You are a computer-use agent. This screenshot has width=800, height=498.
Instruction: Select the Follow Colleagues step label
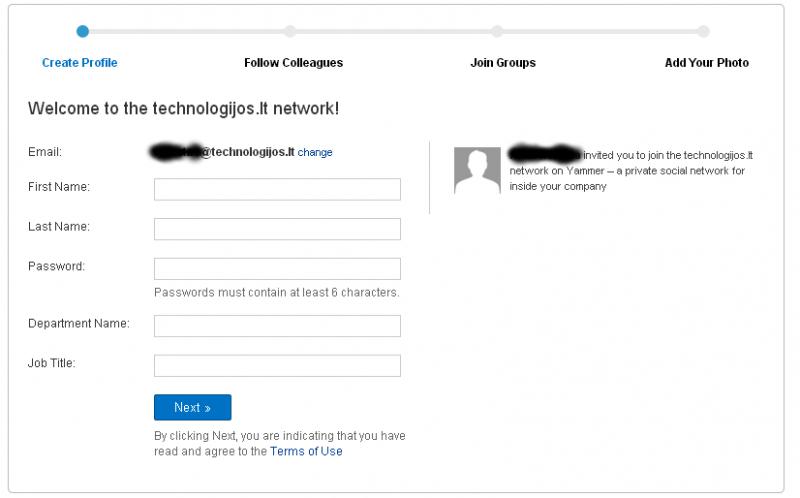(293, 63)
